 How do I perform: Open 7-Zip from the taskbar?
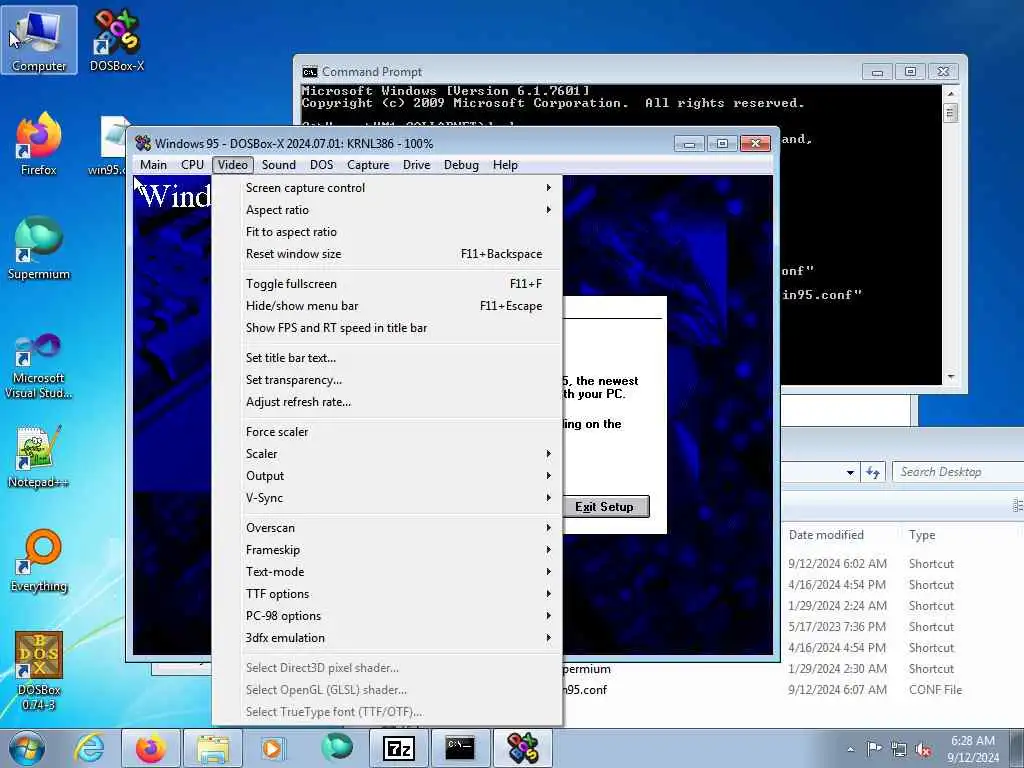click(x=398, y=748)
